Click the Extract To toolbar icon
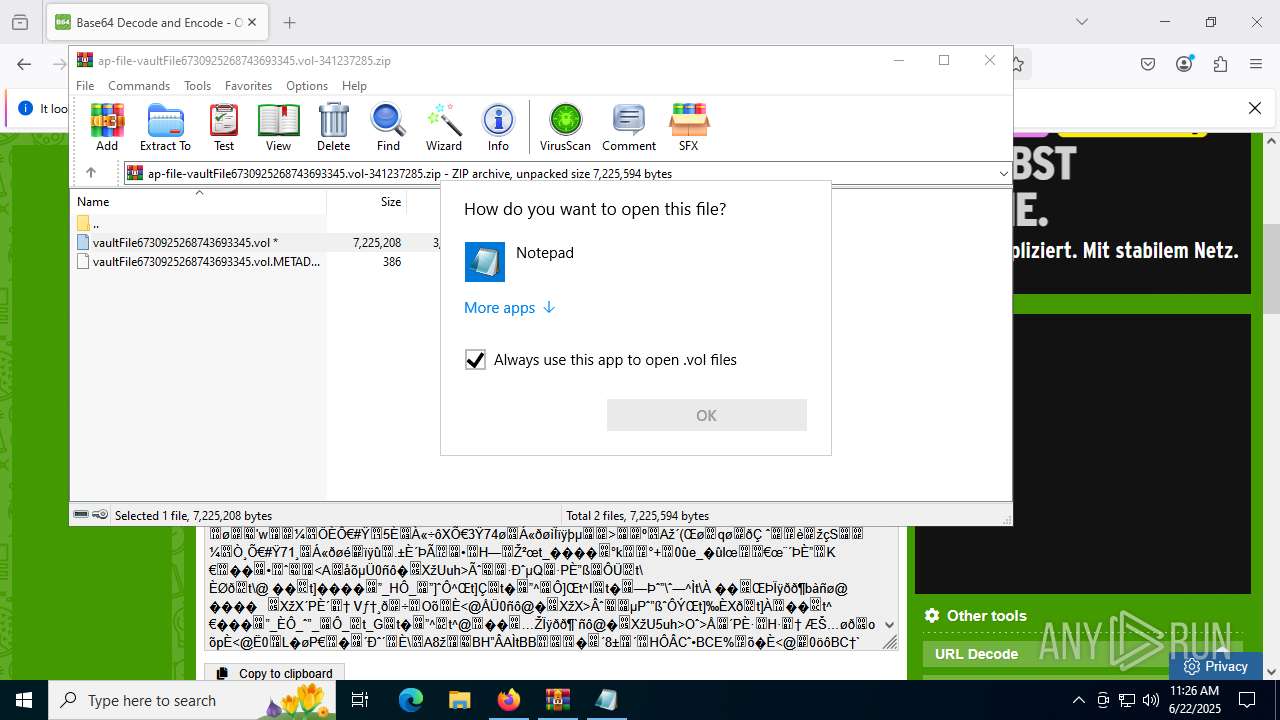 (x=165, y=127)
